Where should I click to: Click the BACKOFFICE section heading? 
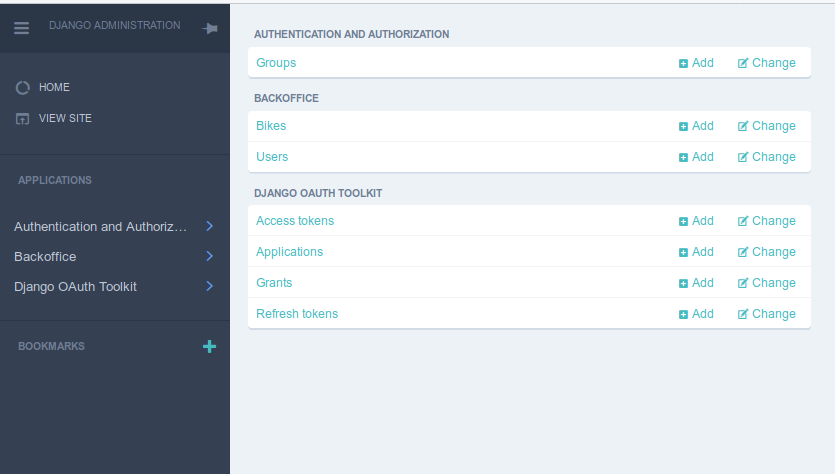(286, 98)
